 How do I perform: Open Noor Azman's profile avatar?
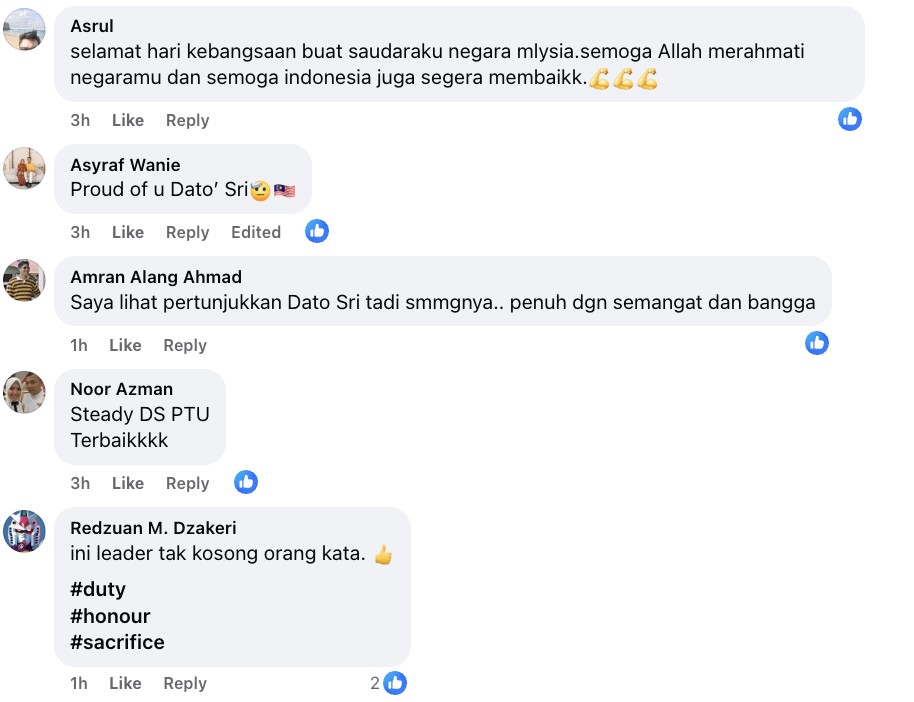[24, 392]
